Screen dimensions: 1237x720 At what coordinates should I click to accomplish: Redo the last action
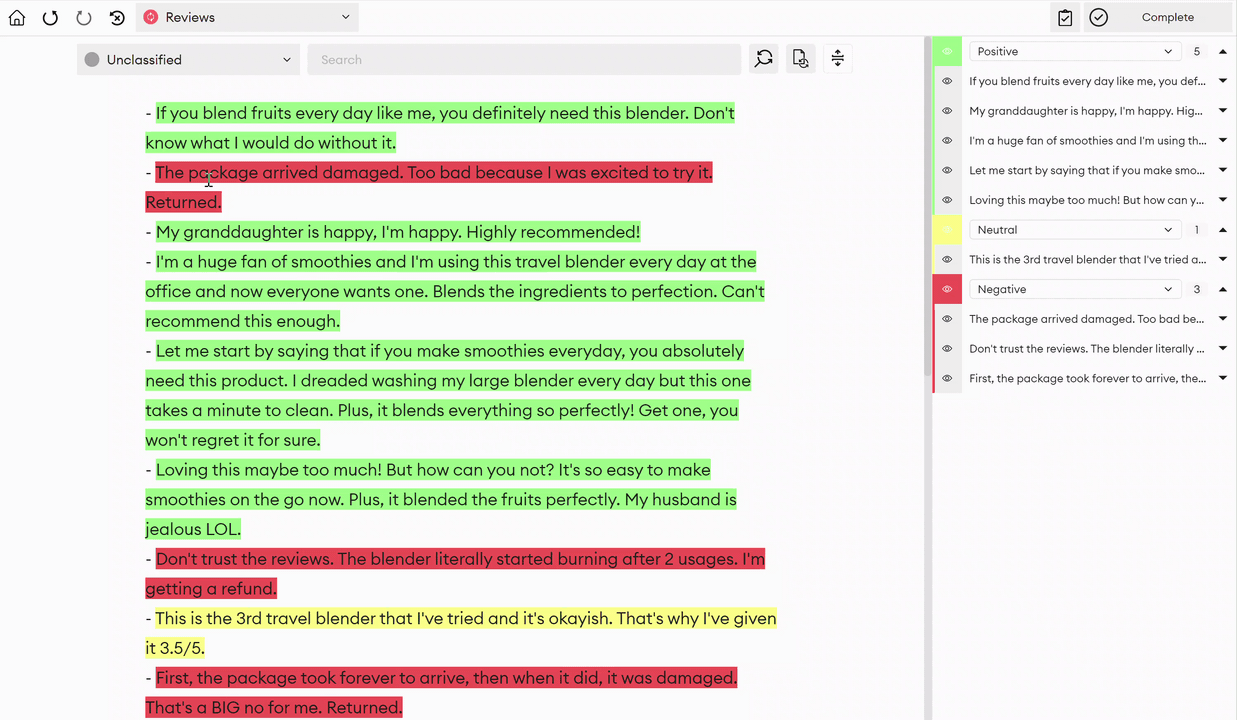click(x=84, y=17)
